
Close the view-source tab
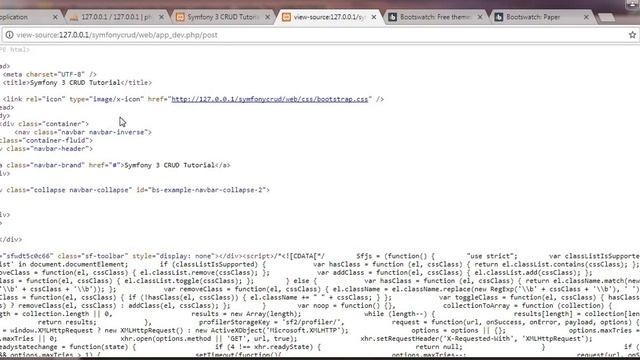pyautogui.click(x=373, y=17)
